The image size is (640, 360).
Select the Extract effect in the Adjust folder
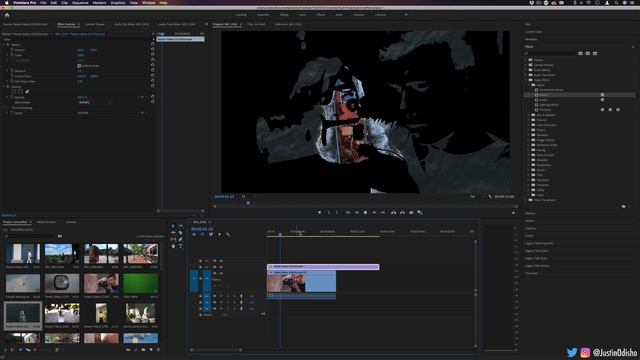[544, 95]
